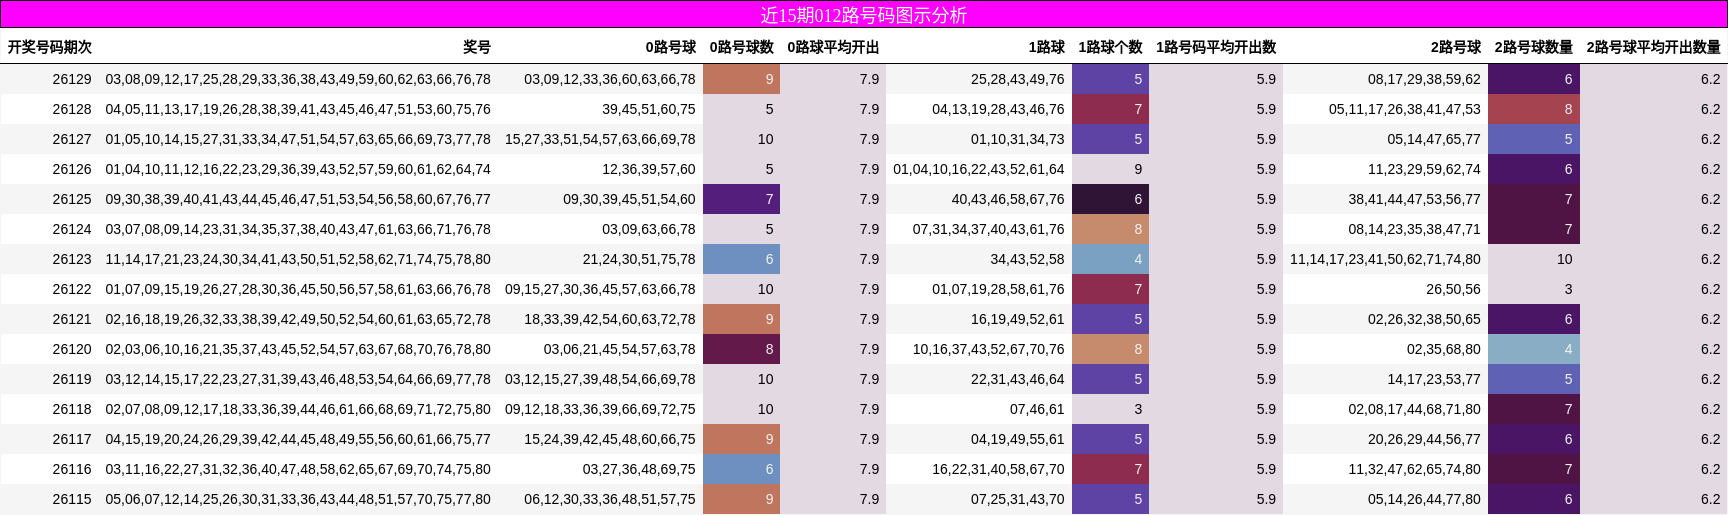
Task: Click the orange 0路号球数 cell for 26129
Action: 741,79
